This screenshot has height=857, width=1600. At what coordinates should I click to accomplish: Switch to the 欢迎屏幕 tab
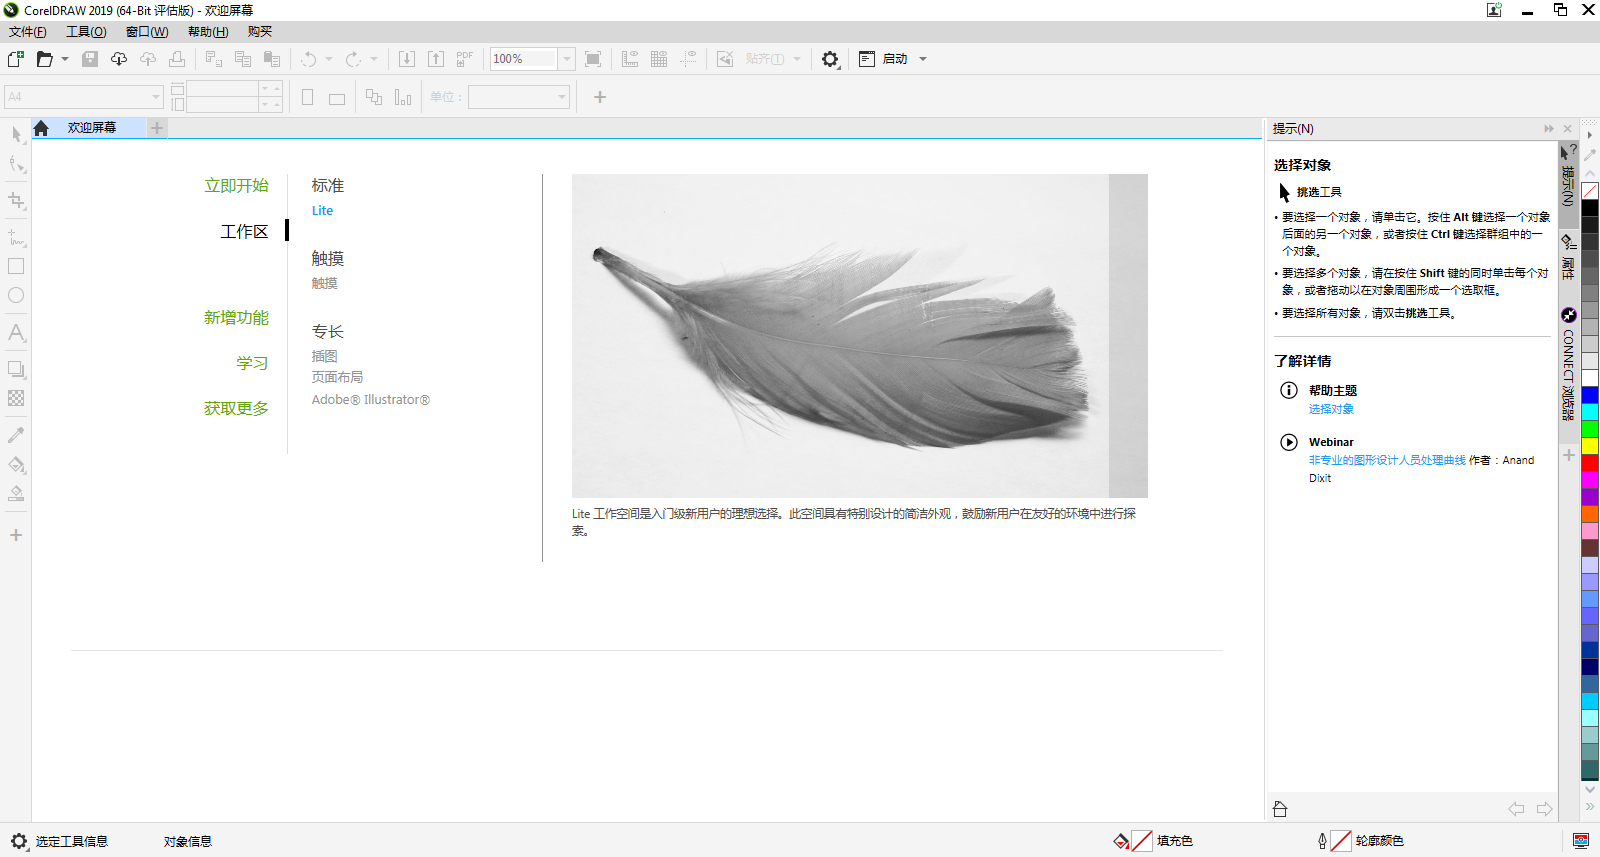tap(92, 128)
